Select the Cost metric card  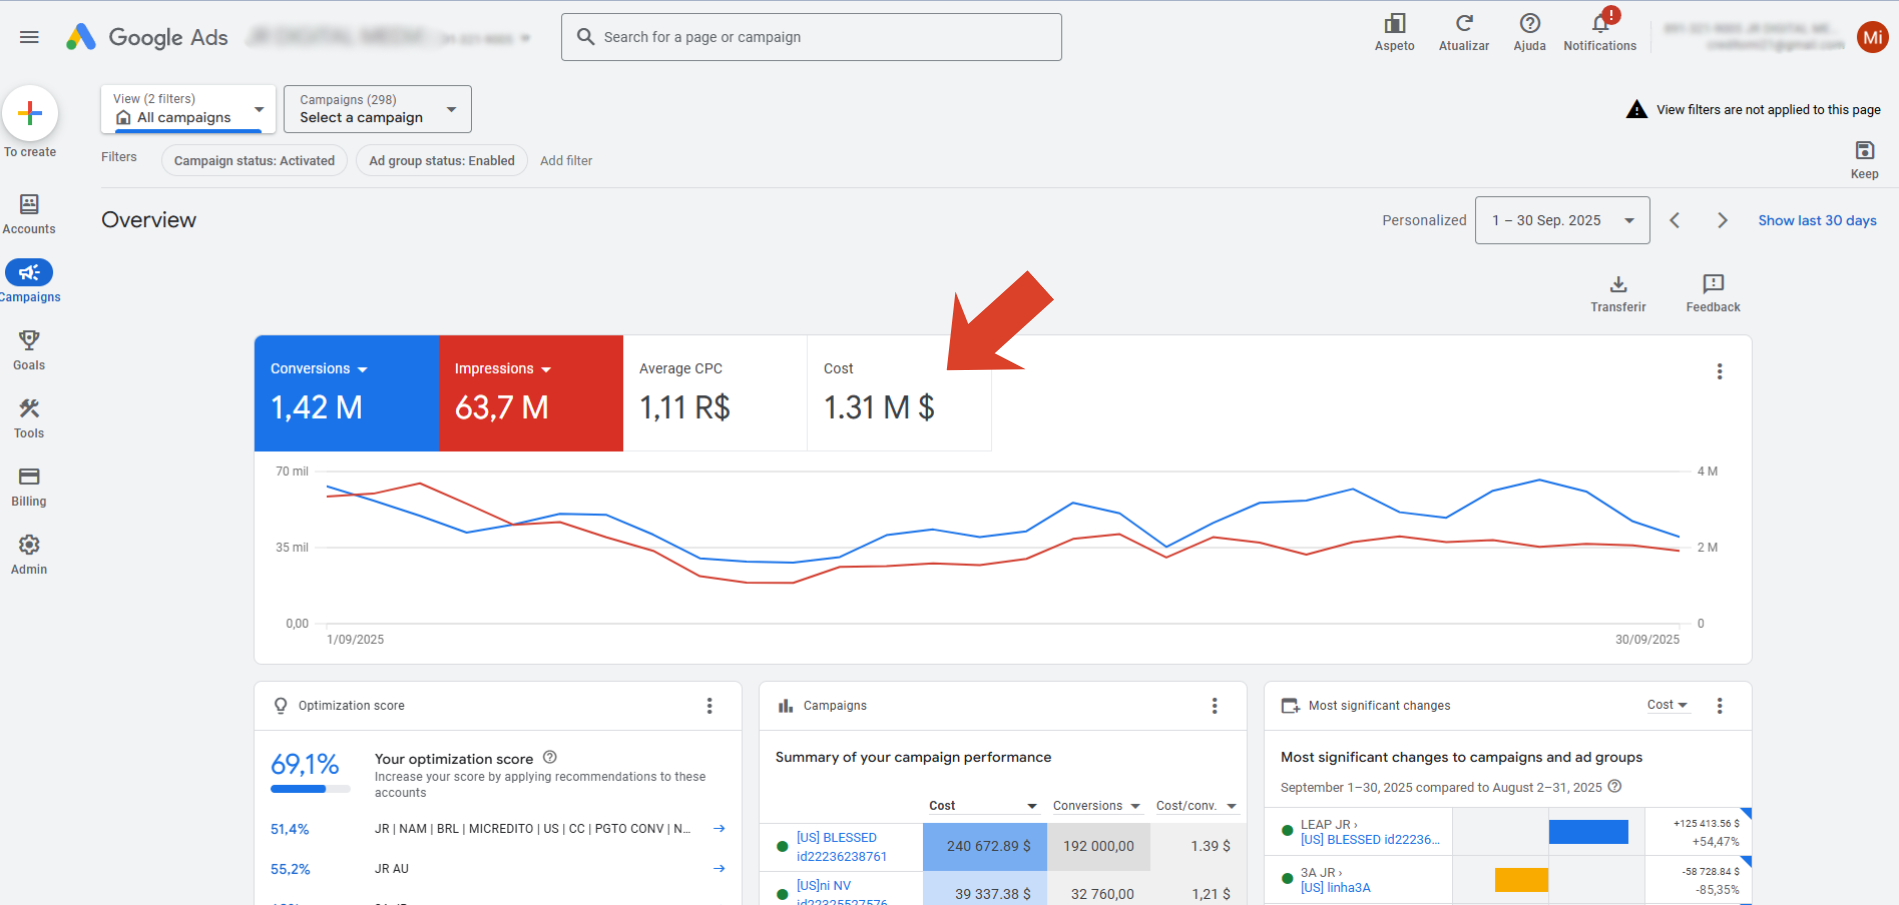tap(899, 393)
